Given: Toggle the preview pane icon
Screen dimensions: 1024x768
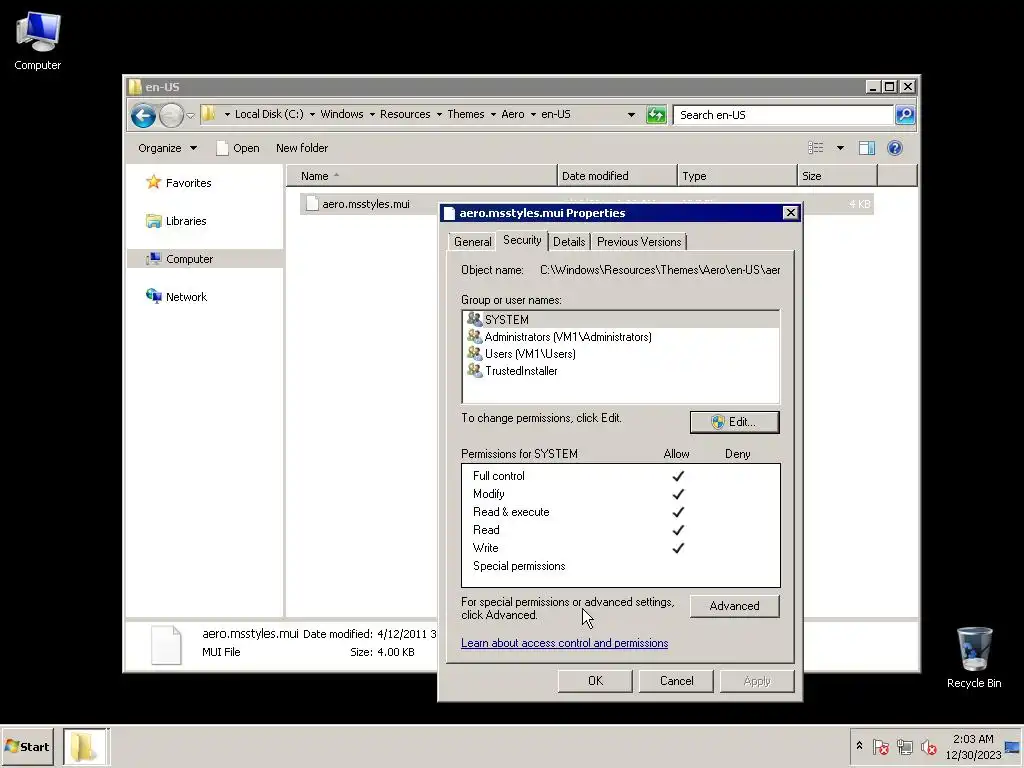Looking at the screenshot, I should click(867, 148).
